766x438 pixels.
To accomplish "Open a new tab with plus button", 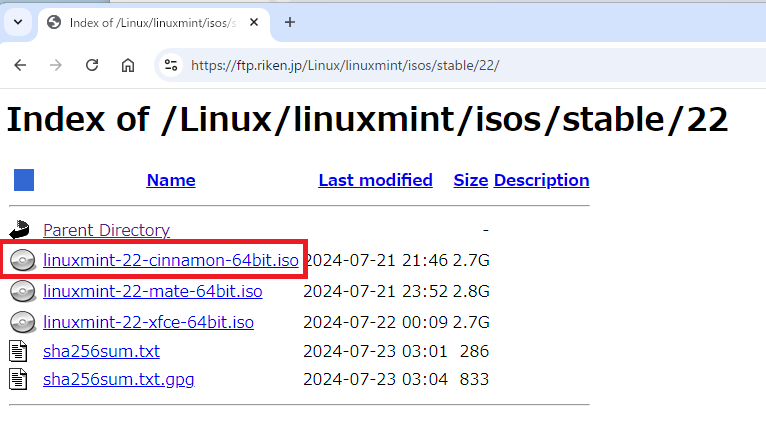I will tap(290, 22).
